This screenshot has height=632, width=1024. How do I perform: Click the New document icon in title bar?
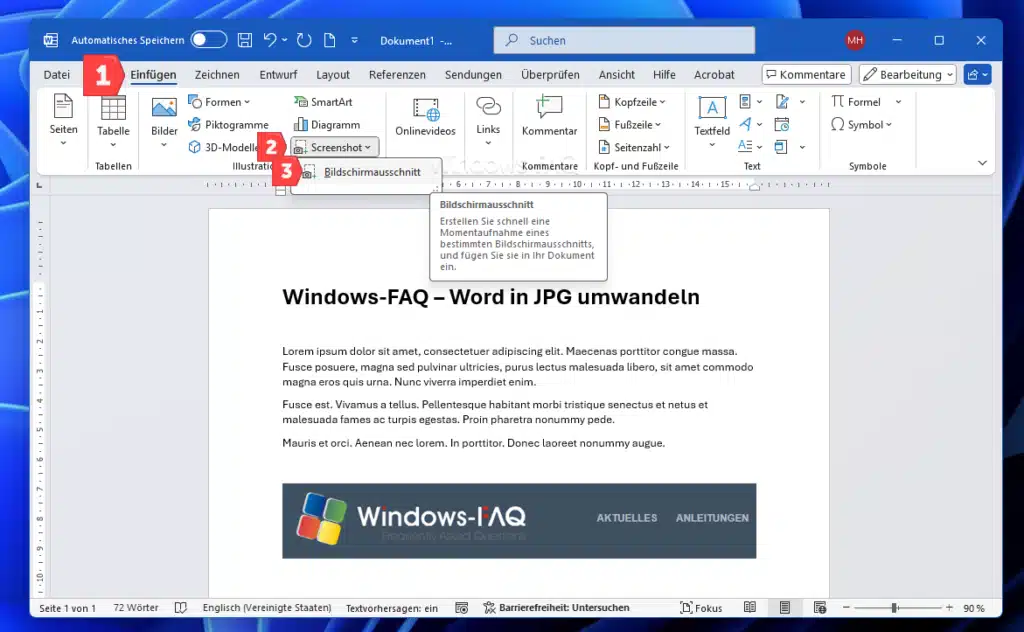click(x=330, y=40)
